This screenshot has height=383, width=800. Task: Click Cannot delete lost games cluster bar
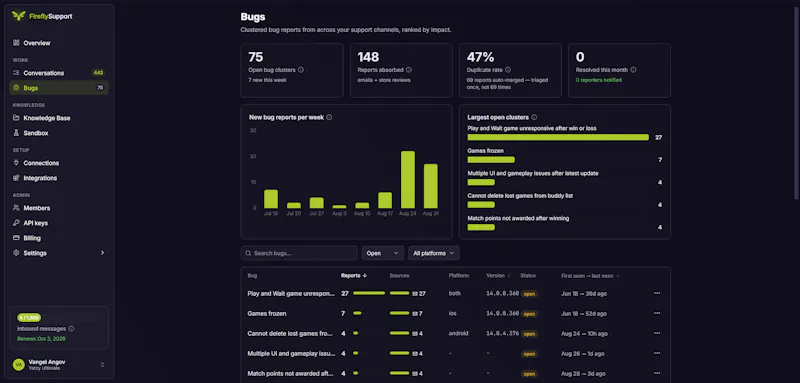481,205
